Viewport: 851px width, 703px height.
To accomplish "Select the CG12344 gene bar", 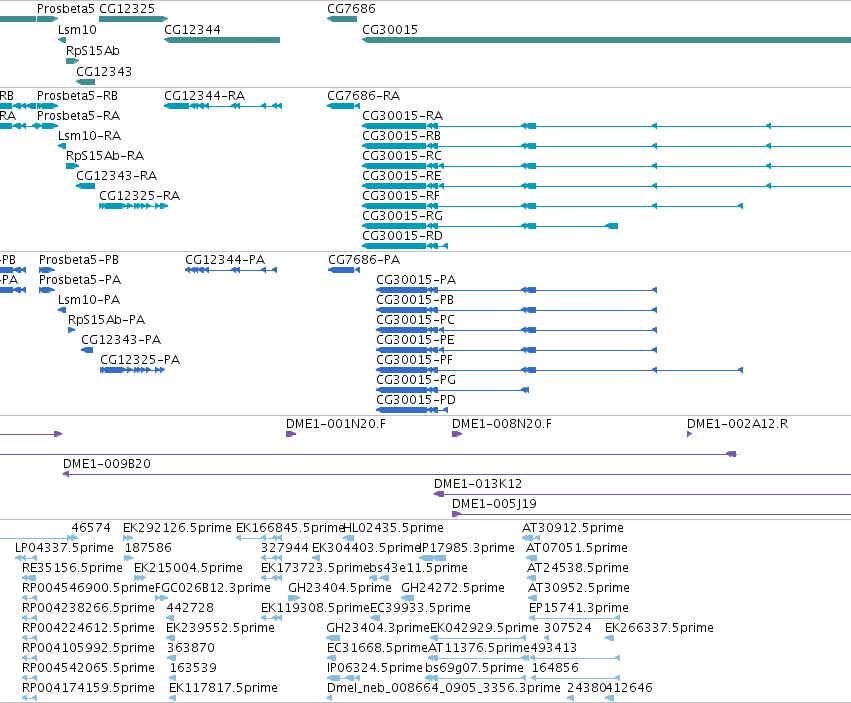I will pyautogui.click(x=222, y=40).
